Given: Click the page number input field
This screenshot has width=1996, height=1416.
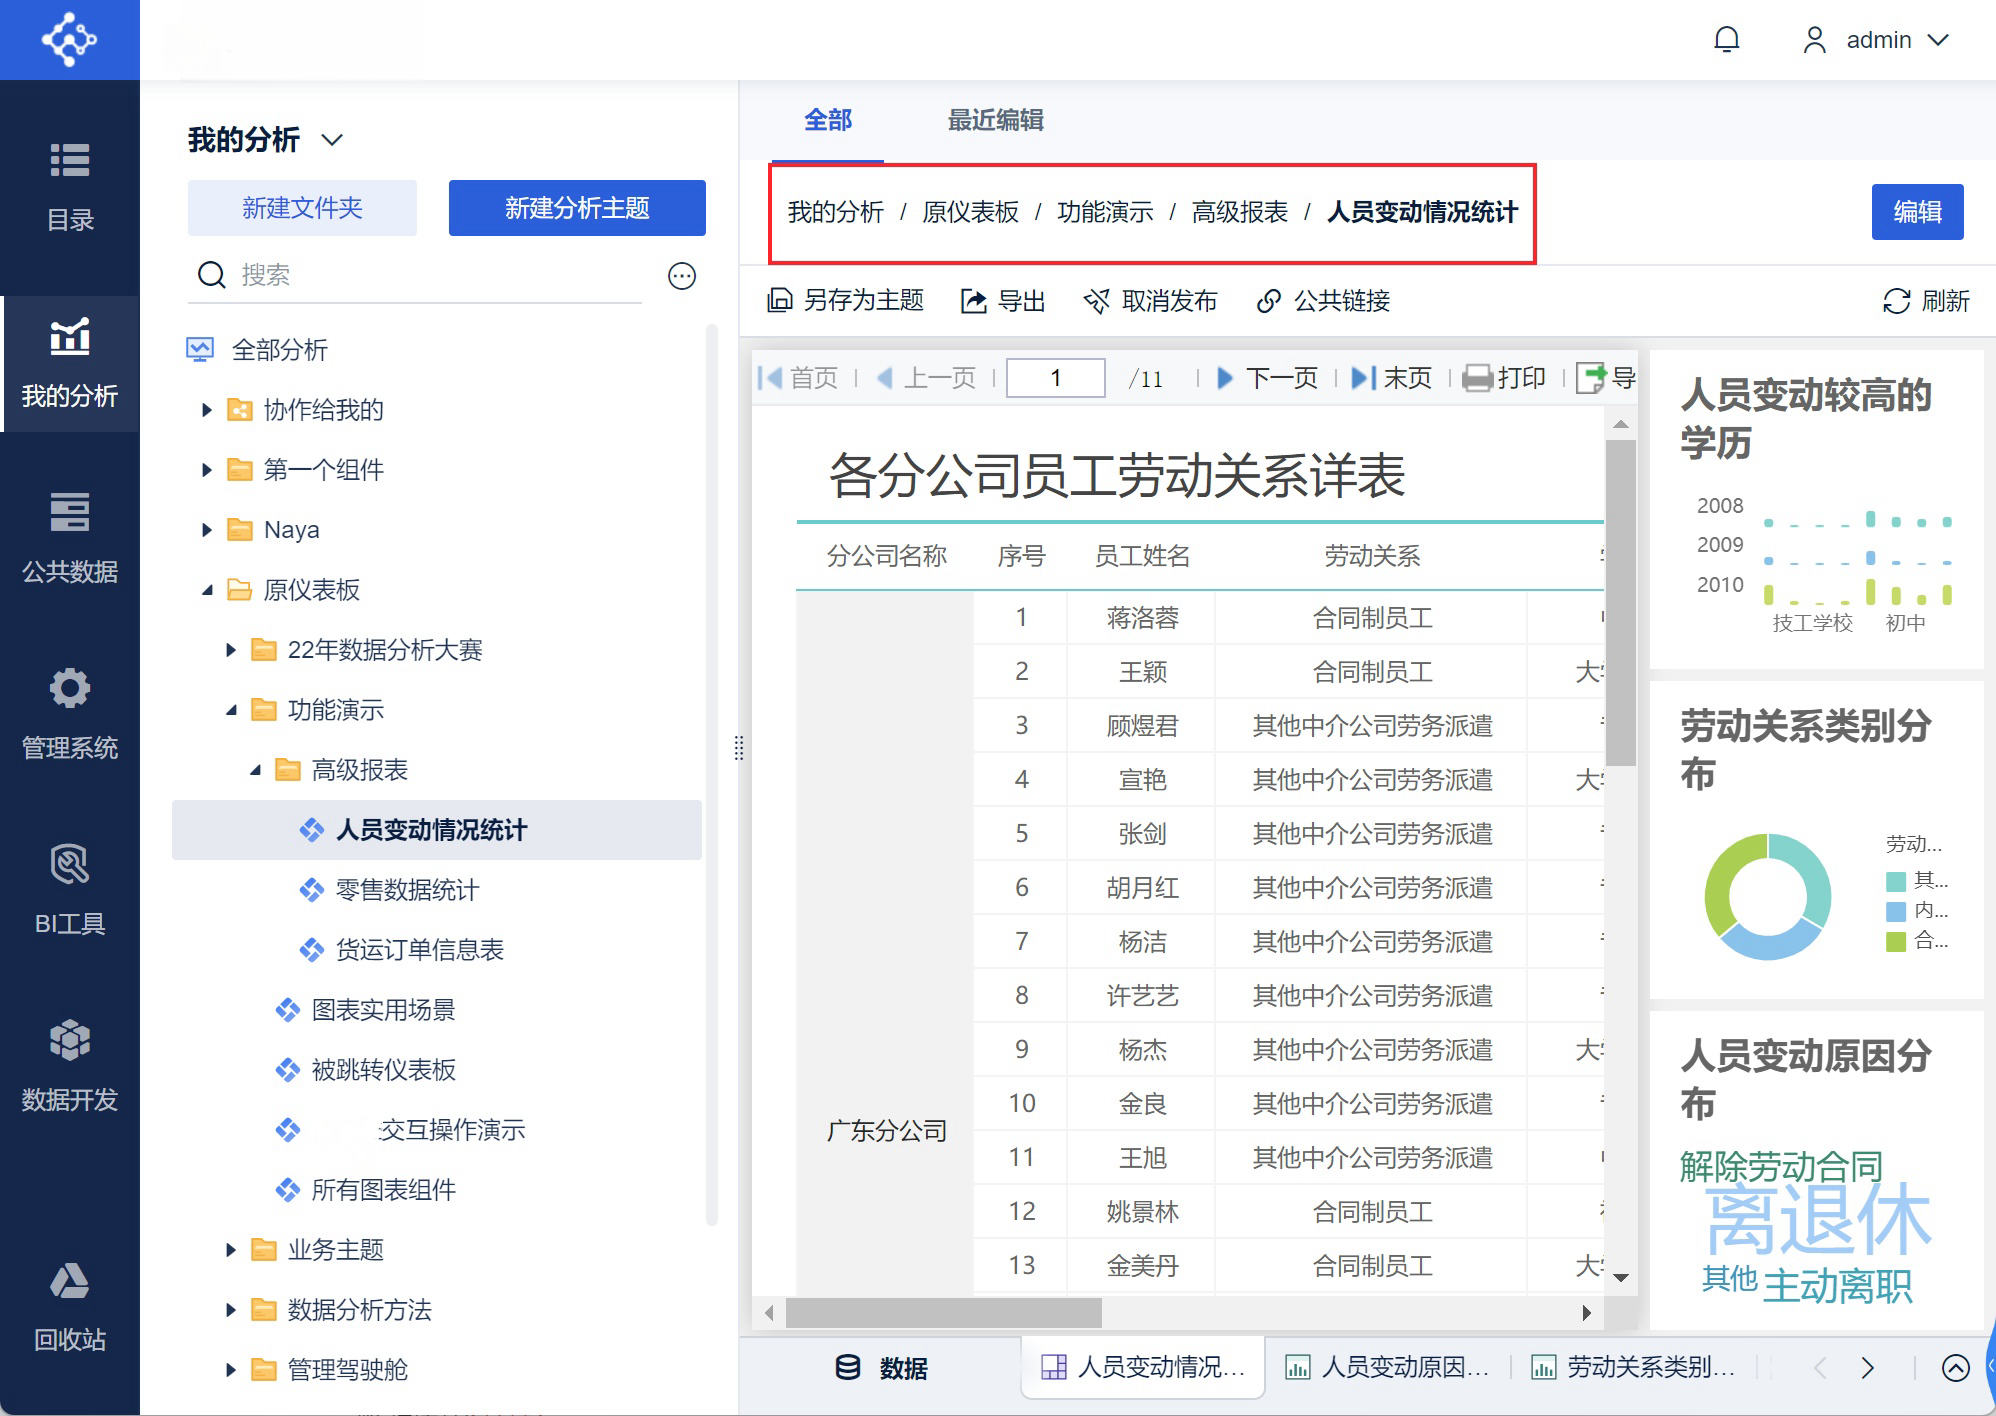Looking at the screenshot, I should pos(1055,378).
